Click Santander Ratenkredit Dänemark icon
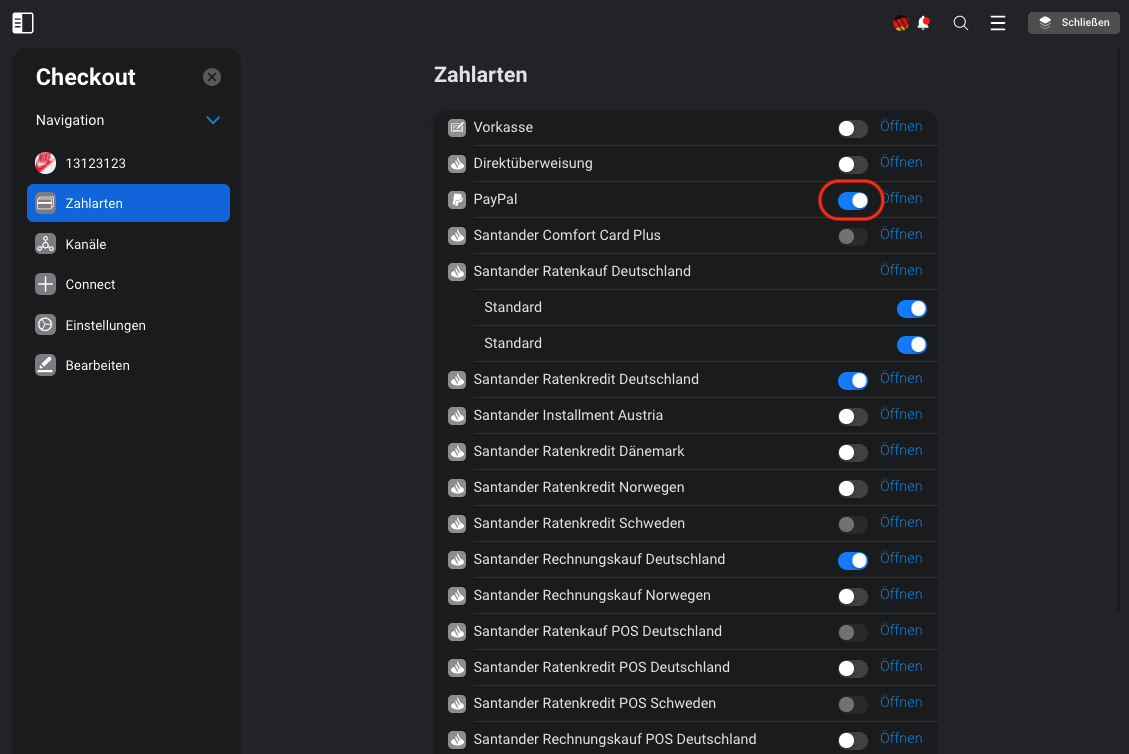The width and height of the screenshot is (1129, 754). pyautogui.click(x=457, y=452)
